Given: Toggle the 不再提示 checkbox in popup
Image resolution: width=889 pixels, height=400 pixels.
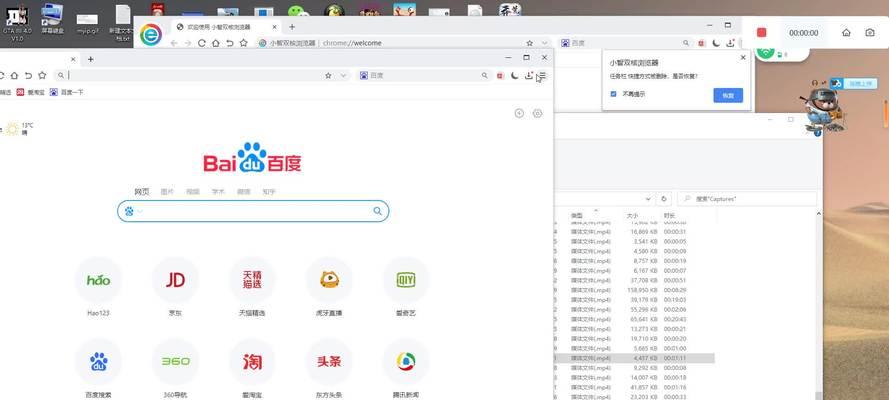Looking at the screenshot, I should tap(613, 94).
